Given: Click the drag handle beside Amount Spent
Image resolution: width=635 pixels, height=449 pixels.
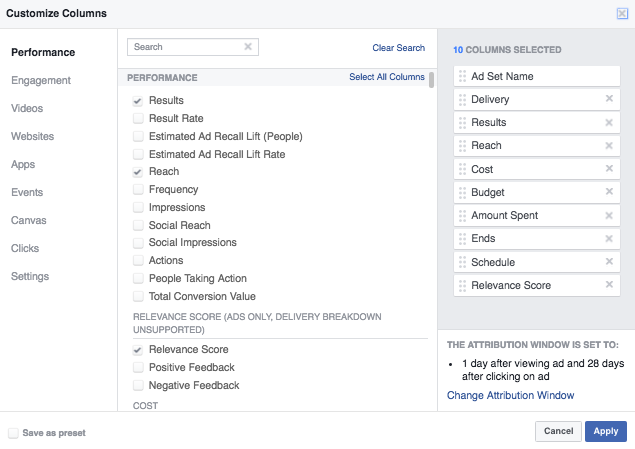Looking at the screenshot, I should (462, 216).
